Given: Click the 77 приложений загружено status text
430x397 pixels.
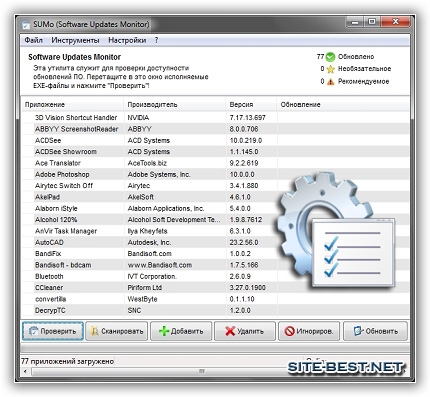Looking at the screenshot, I should 67,361.
